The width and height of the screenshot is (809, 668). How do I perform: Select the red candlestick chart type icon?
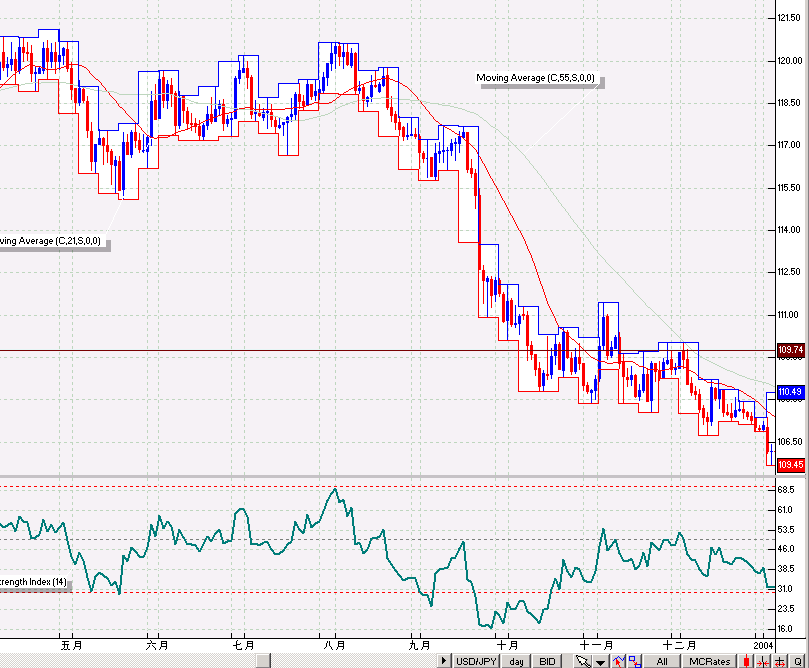click(x=746, y=661)
